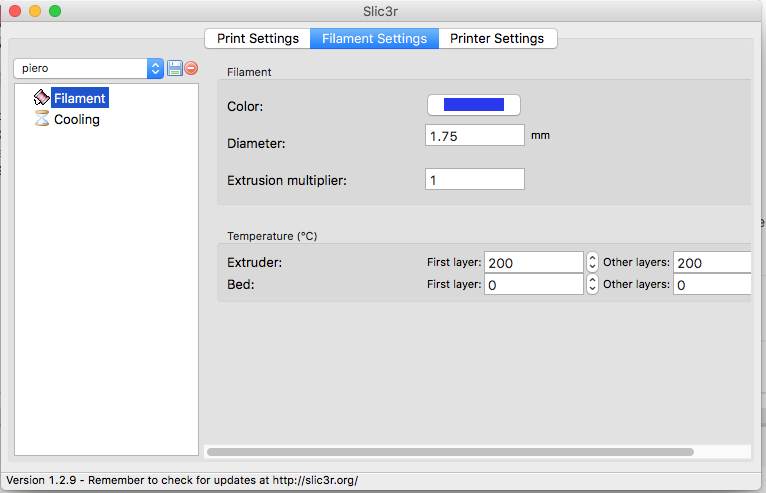Click the Extrusion multiplier input field
Screen dimensions: 766x493
point(475,180)
